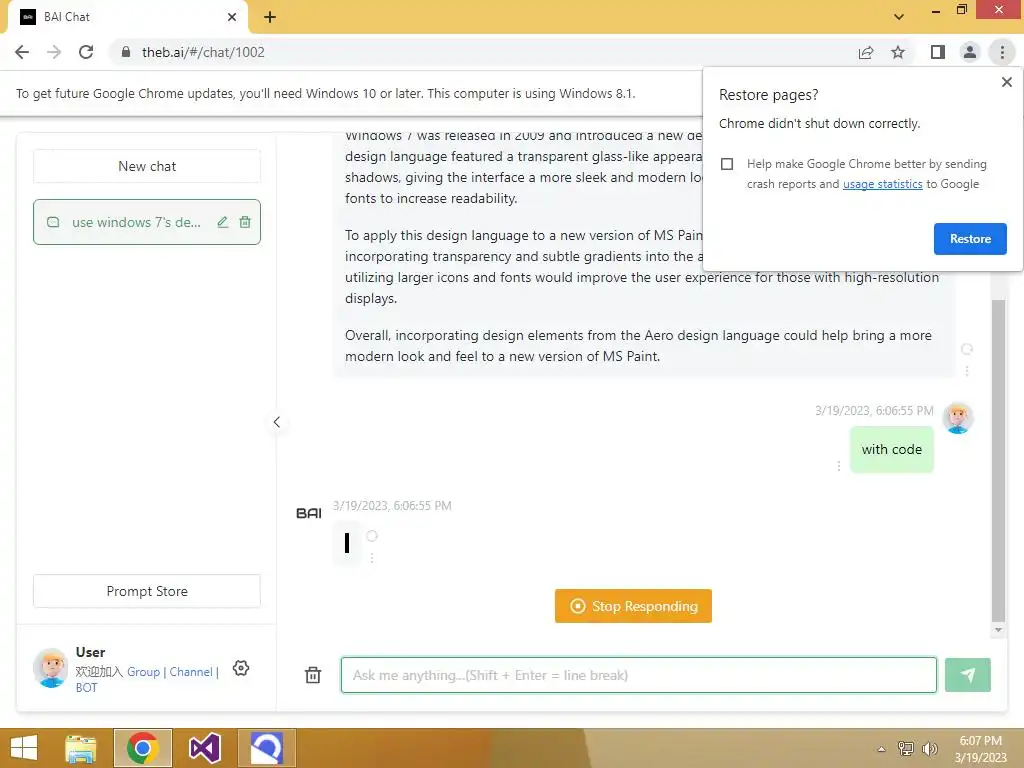Open the Windows Start button
This screenshot has height=768, width=1024.
click(x=24, y=748)
